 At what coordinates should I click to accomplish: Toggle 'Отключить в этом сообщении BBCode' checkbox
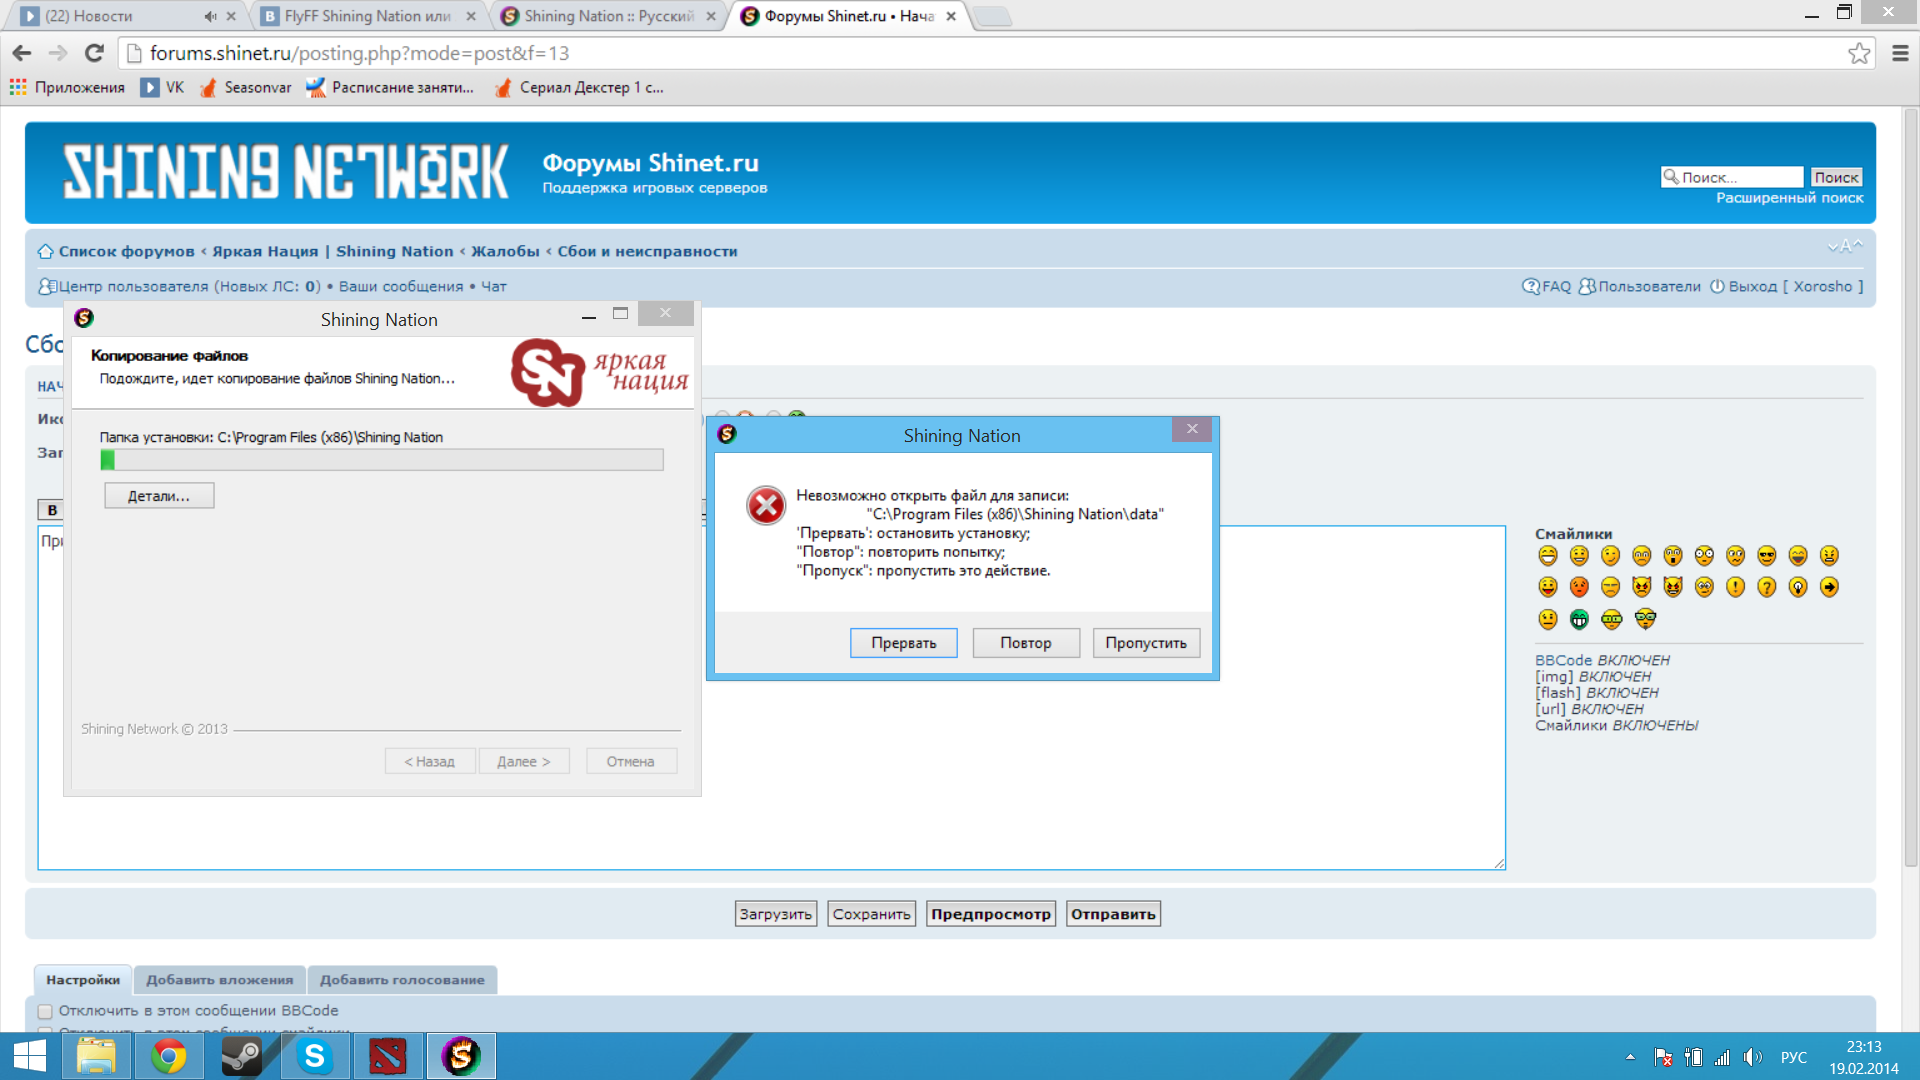coord(45,1011)
